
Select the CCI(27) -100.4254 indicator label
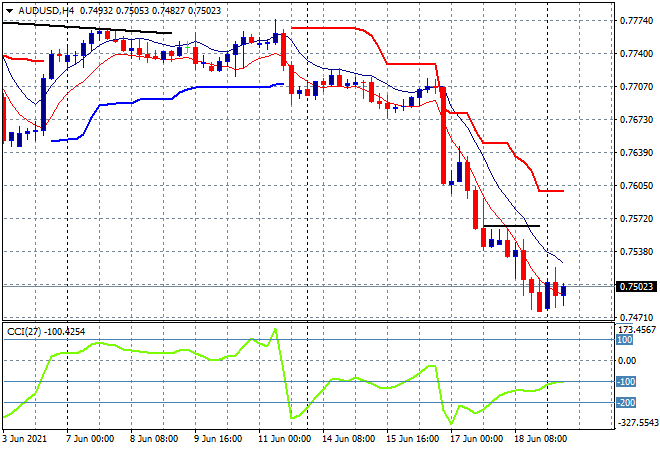pos(46,332)
